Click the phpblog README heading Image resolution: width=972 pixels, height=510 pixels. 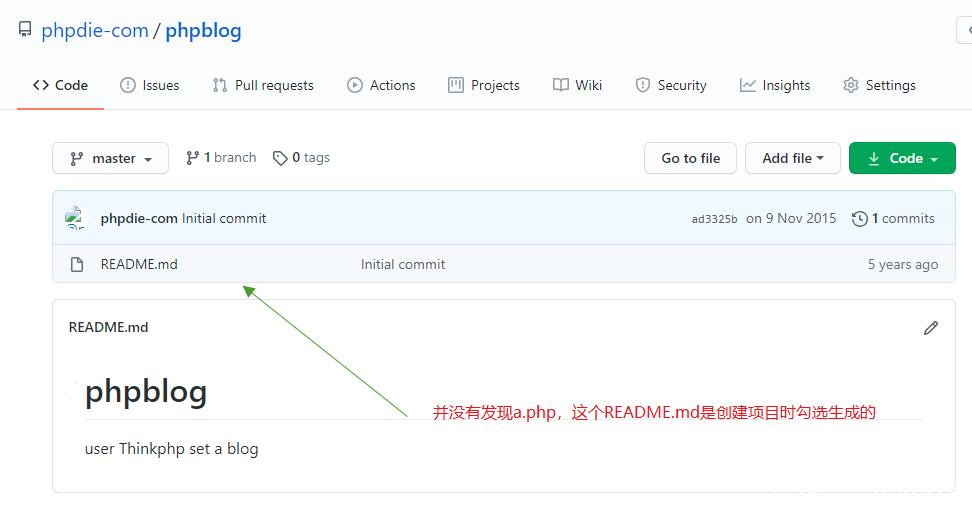point(146,392)
